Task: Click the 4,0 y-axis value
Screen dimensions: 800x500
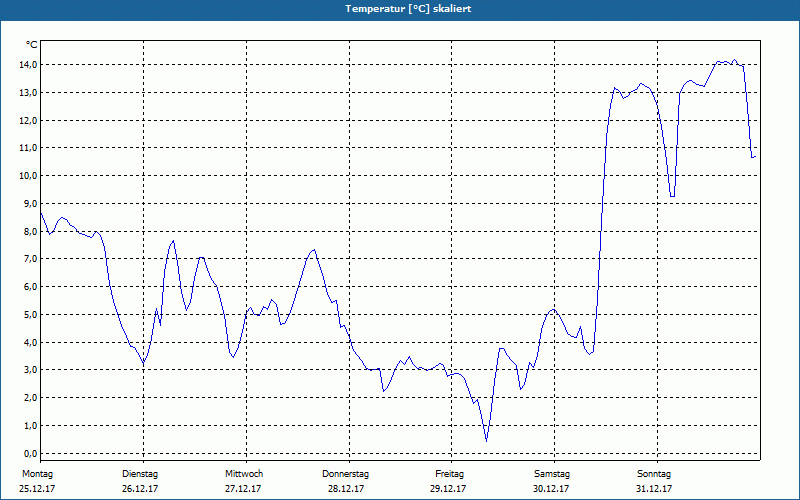Action: (x=31, y=342)
